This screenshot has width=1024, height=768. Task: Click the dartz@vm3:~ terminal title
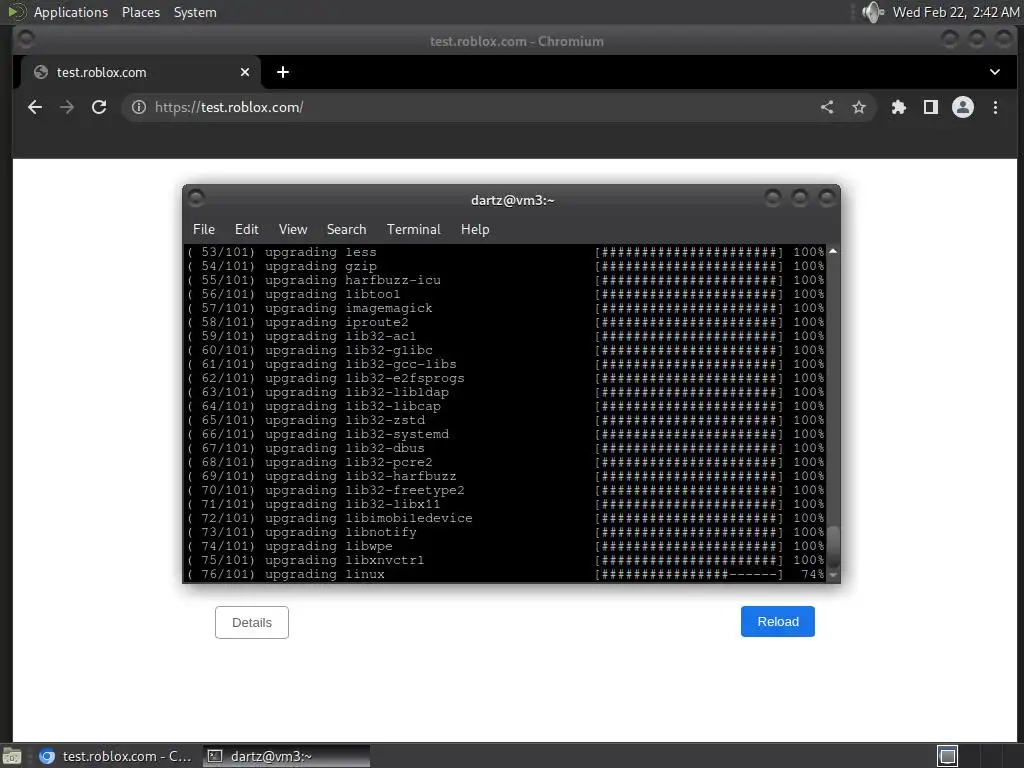click(x=513, y=200)
